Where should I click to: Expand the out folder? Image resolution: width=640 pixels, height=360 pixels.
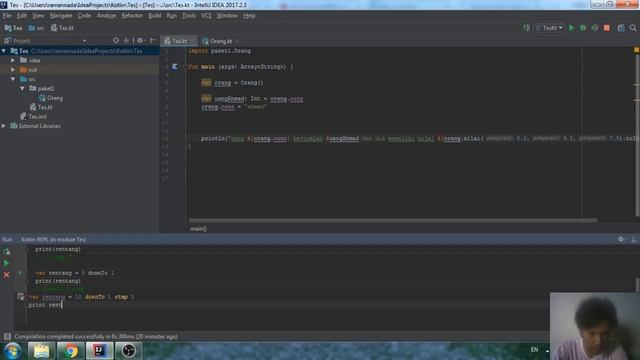pyautogui.click(x=13, y=70)
